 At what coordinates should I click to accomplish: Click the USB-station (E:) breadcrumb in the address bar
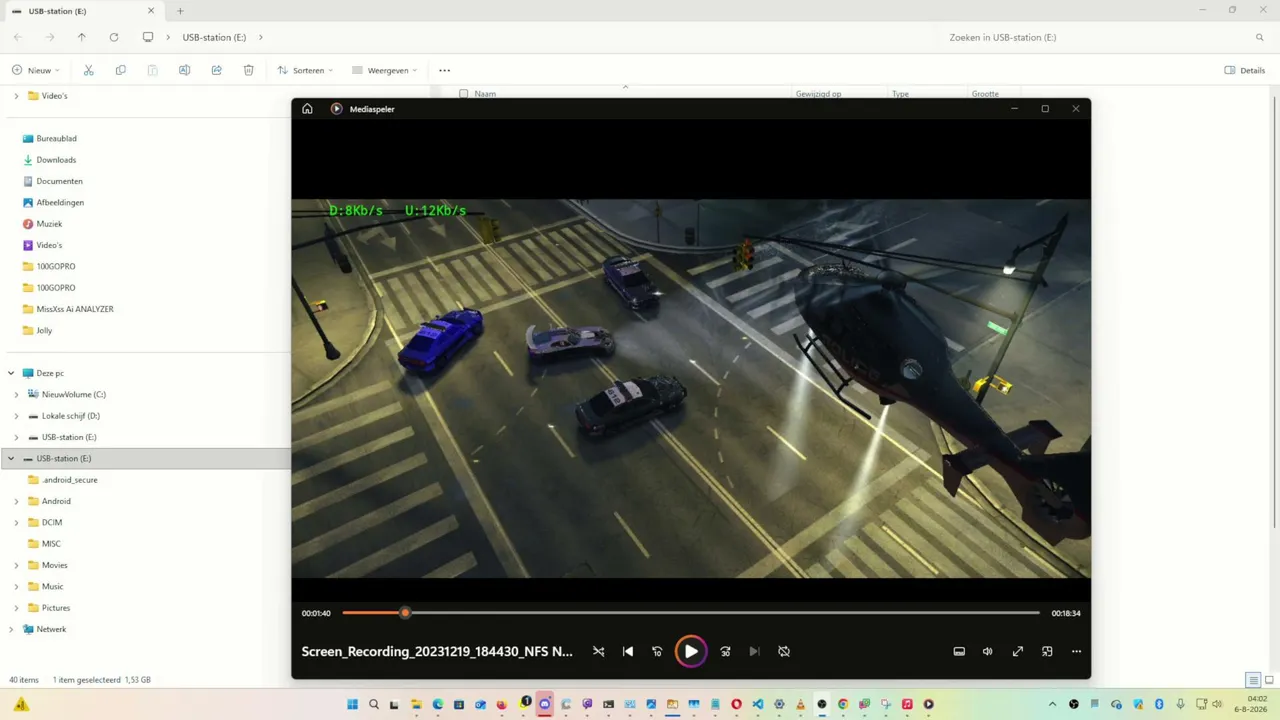pyautogui.click(x=214, y=37)
